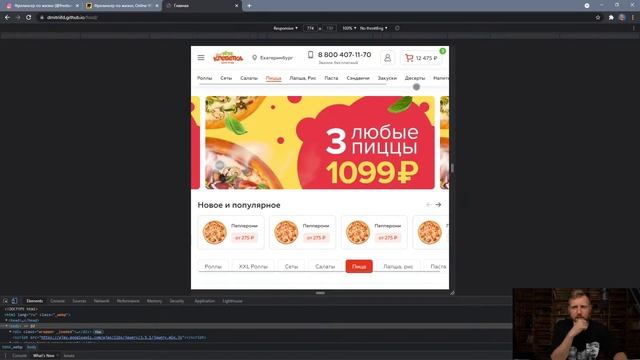Switch to the second browser tab
This screenshot has height=360, width=640.
pyautogui.click(x=122, y=6)
